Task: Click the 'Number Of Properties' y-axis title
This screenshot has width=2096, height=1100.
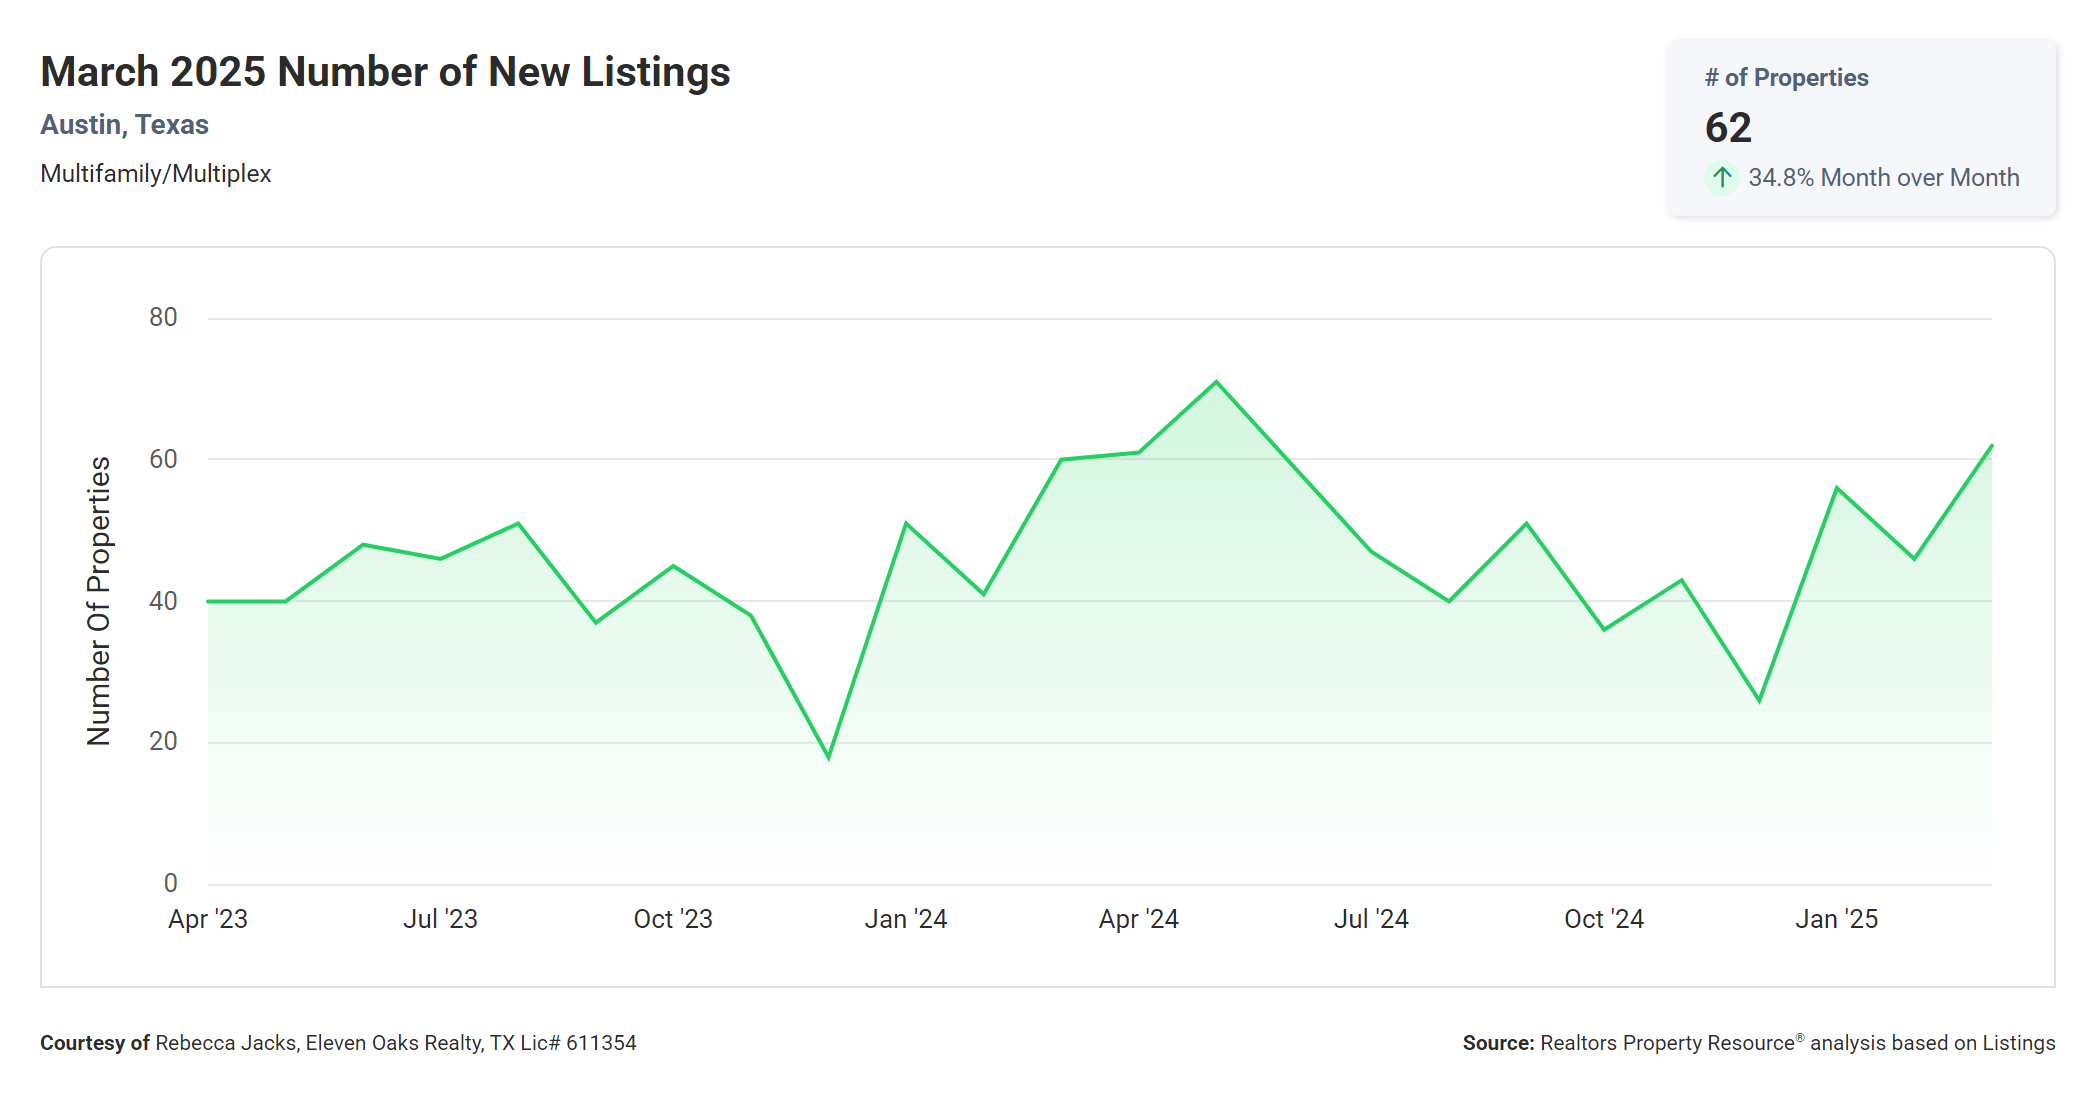Action: (x=99, y=601)
